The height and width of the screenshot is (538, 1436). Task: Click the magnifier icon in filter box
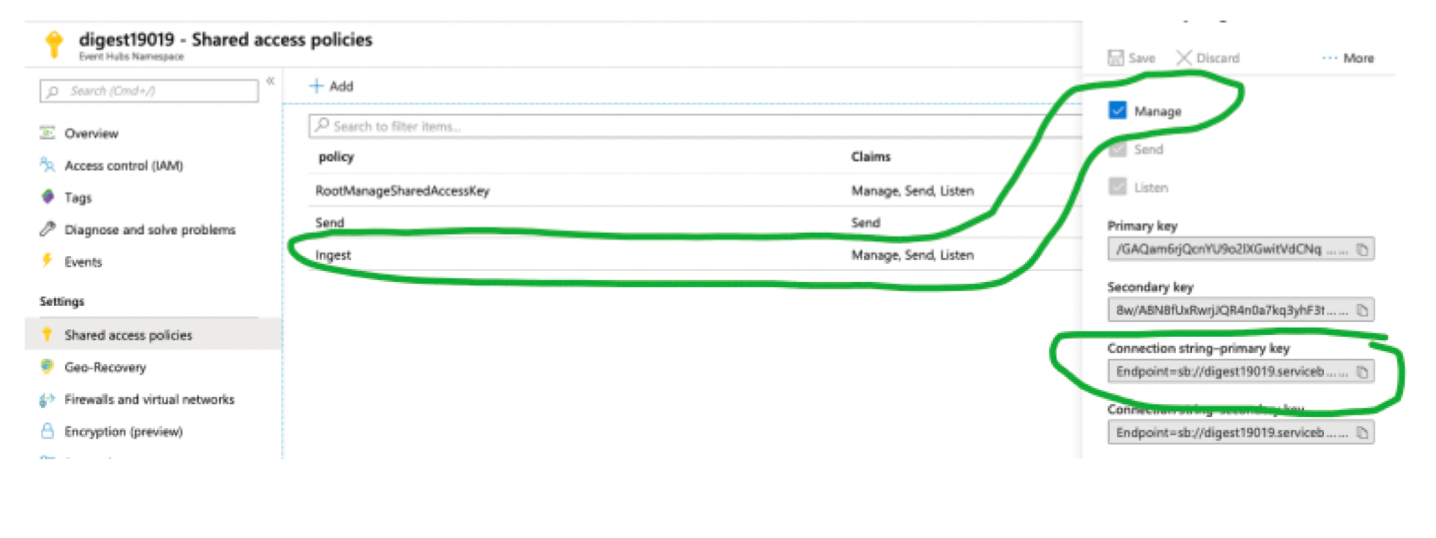point(321,126)
